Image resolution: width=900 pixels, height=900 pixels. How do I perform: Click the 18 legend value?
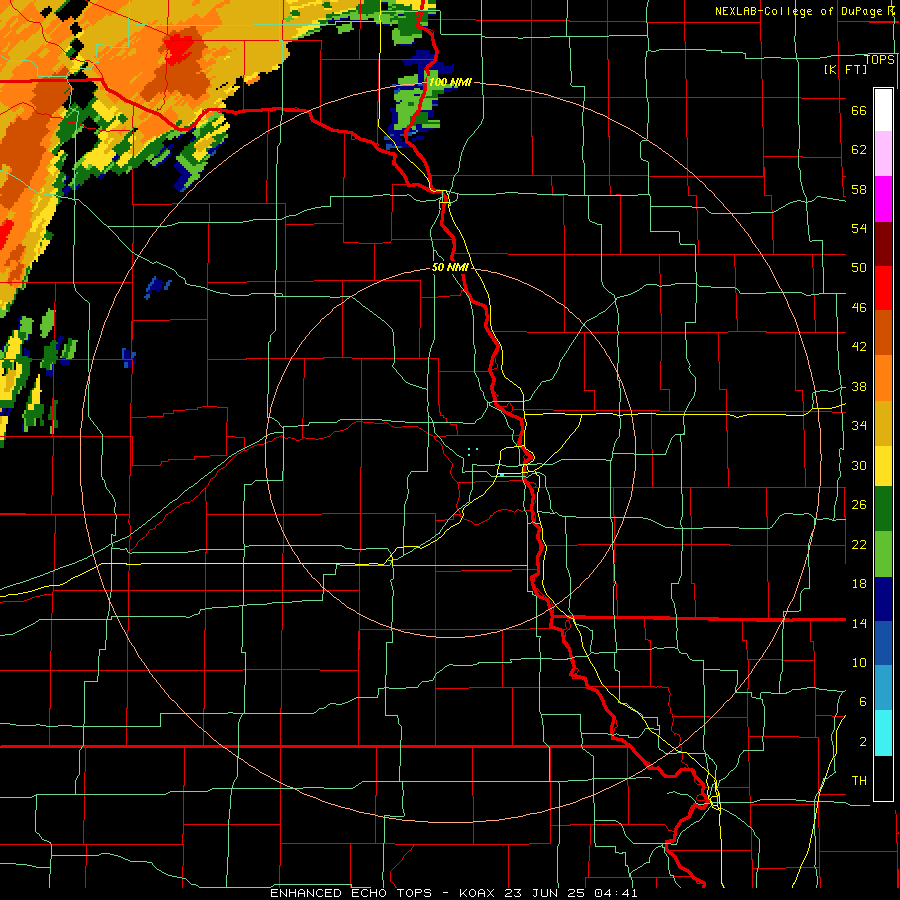point(859,584)
